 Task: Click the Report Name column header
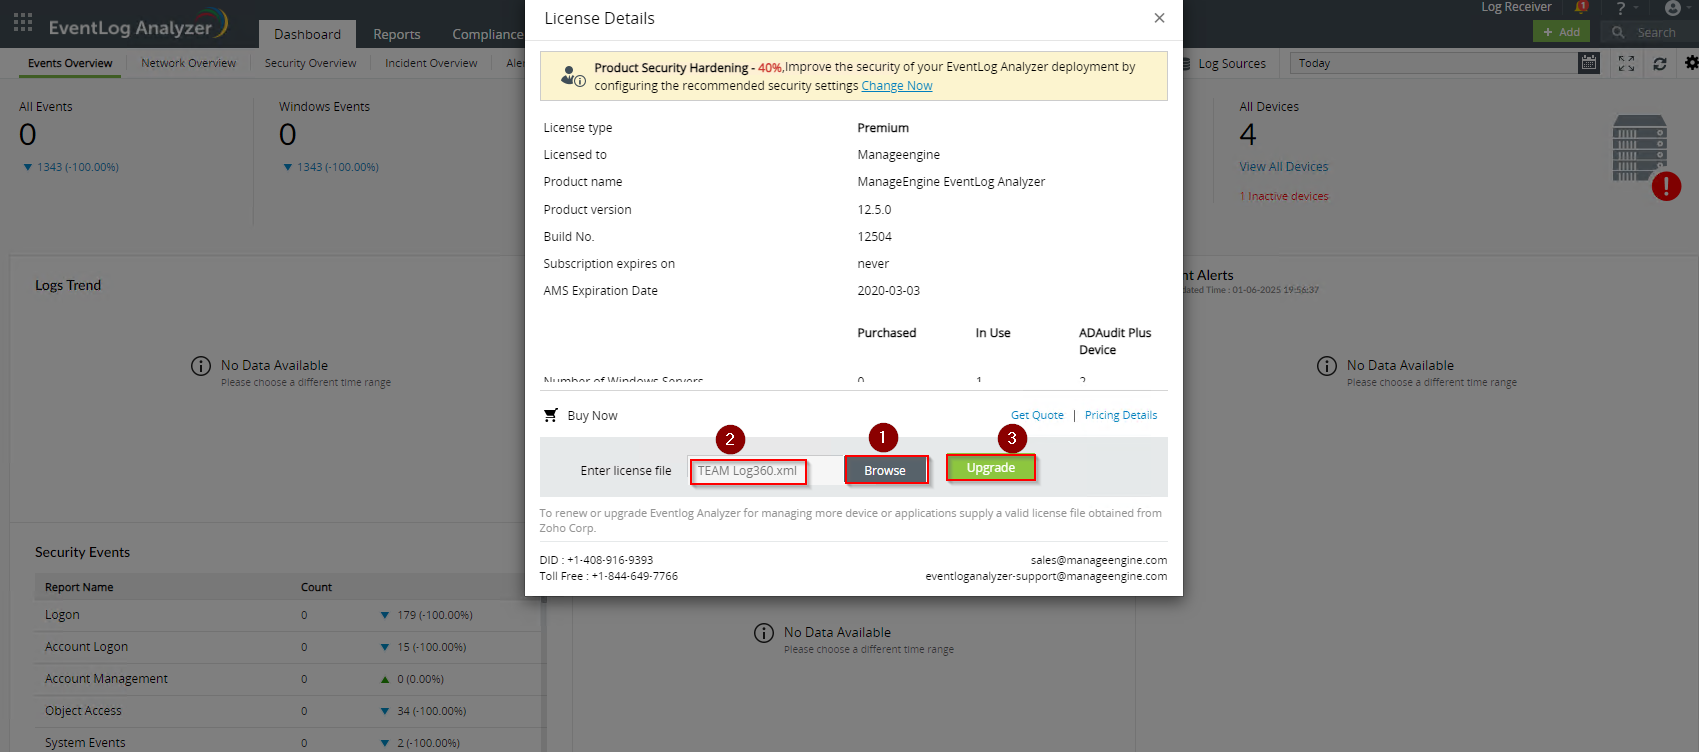(79, 587)
